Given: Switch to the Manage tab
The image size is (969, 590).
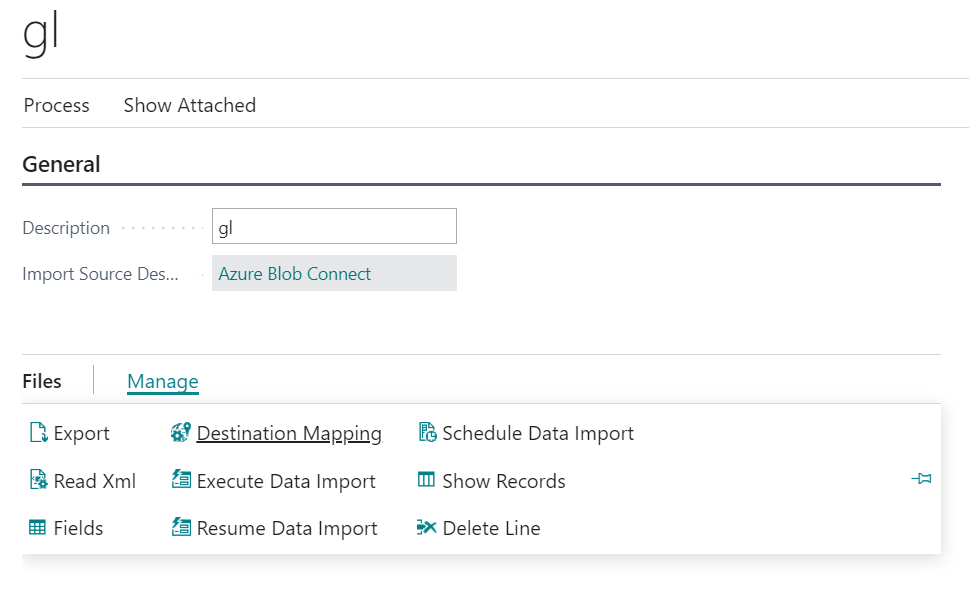Looking at the screenshot, I should [162, 381].
